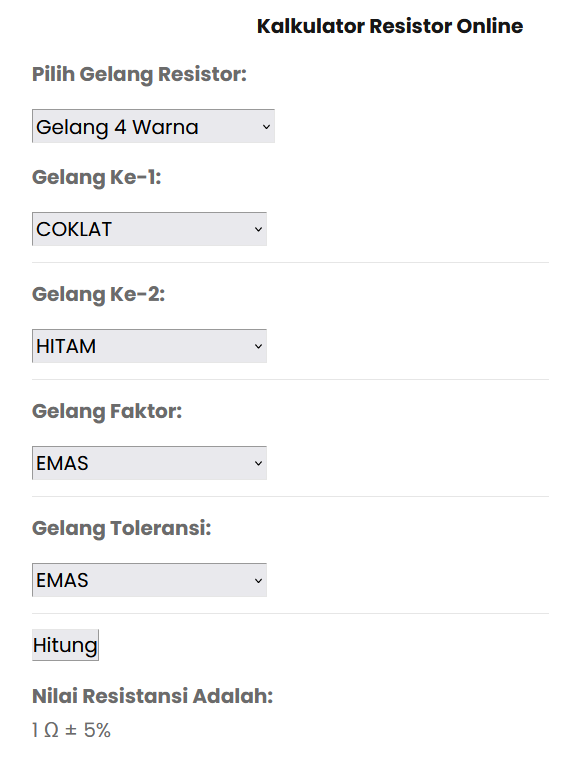
Task: Click the Gelang Toleransi label
Action: click(x=122, y=528)
